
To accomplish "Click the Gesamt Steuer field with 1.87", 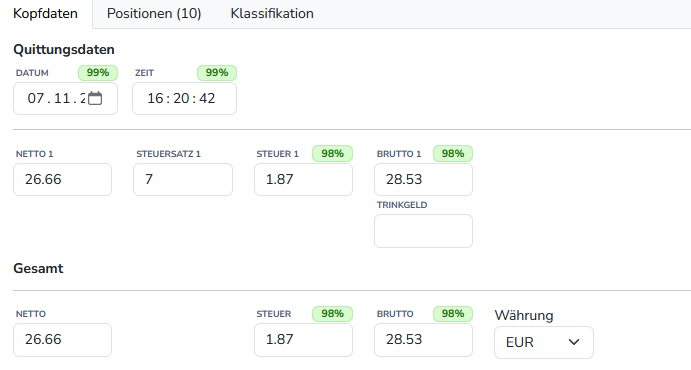I will pos(303,340).
